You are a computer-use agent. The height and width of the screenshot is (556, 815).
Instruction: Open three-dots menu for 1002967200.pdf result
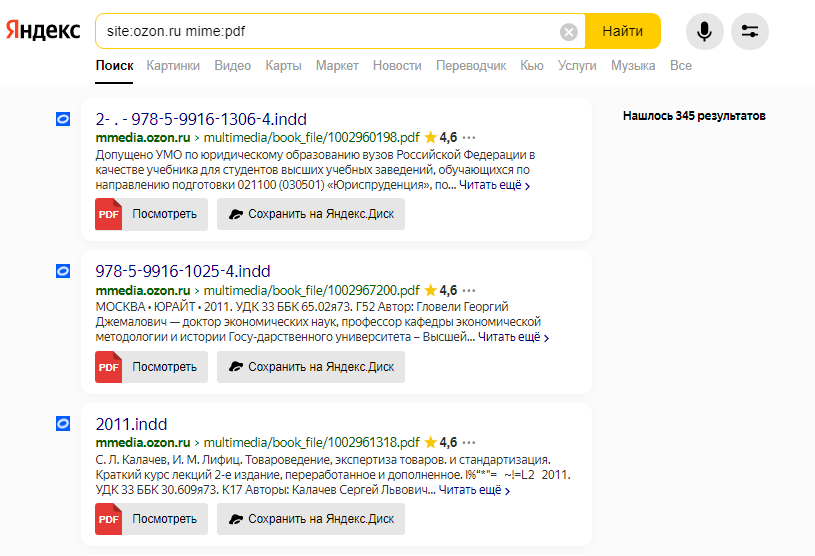pos(469,290)
